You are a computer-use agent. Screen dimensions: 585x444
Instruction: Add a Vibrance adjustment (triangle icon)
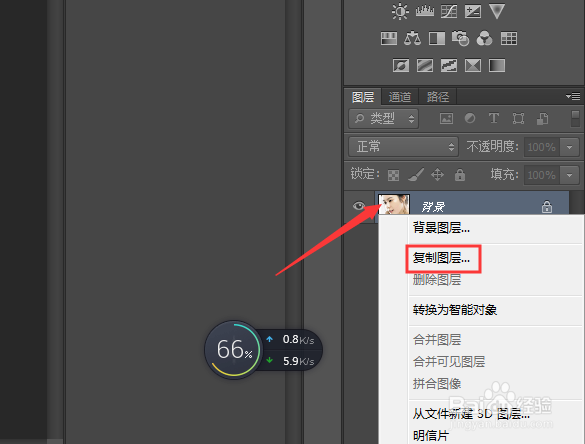click(x=497, y=11)
